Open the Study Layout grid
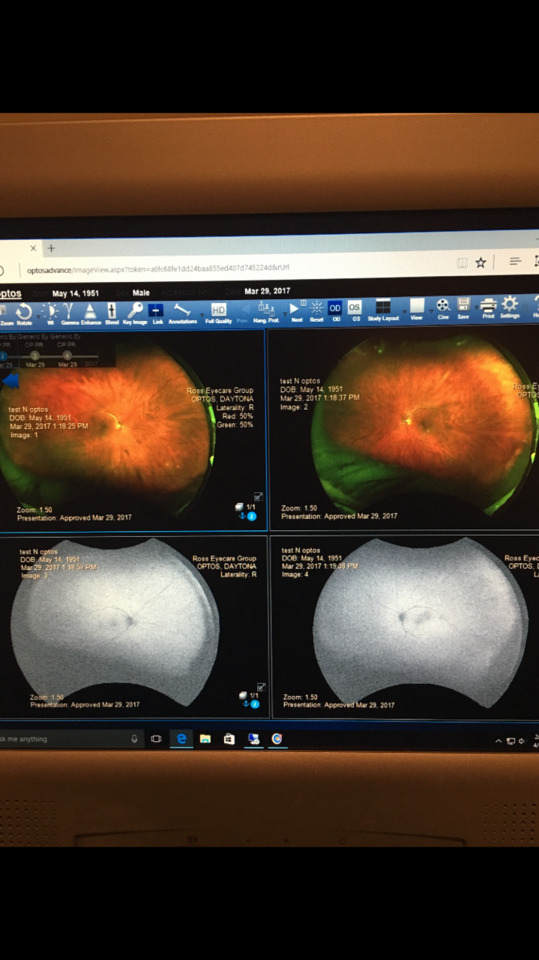 click(x=383, y=309)
